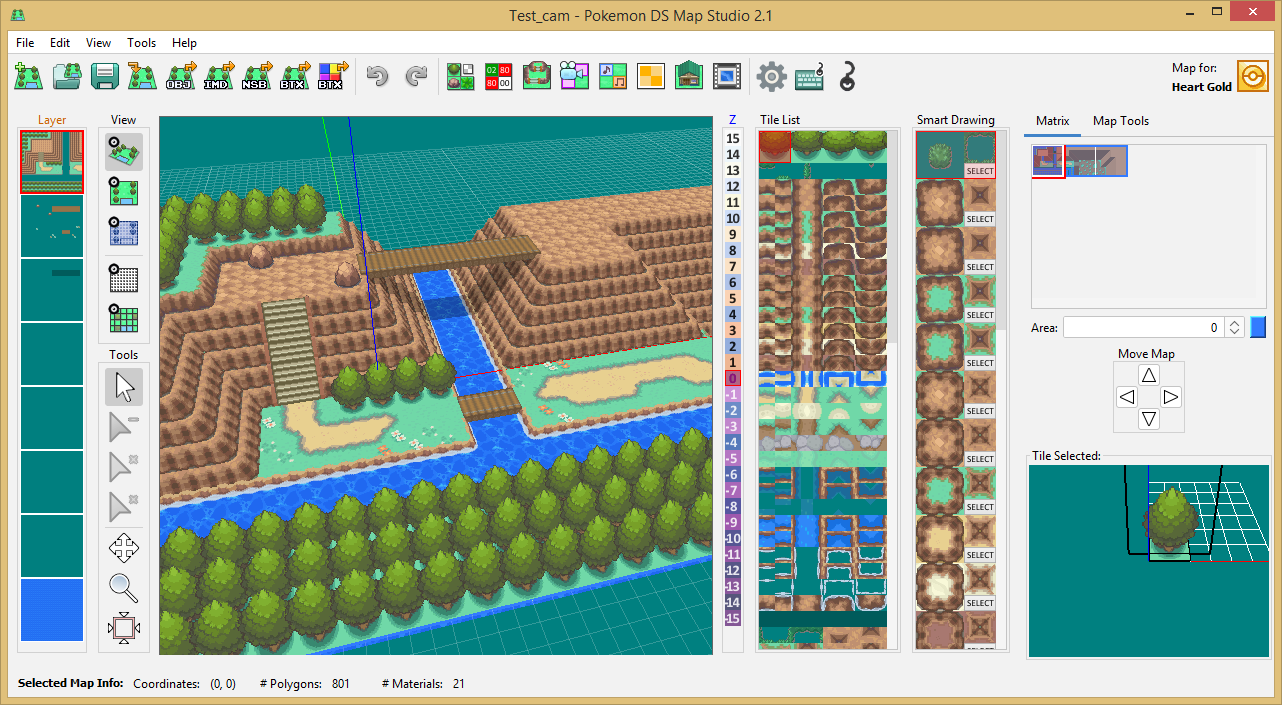Click the yellow-orange squares toolbar icon

pyautogui.click(x=651, y=76)
